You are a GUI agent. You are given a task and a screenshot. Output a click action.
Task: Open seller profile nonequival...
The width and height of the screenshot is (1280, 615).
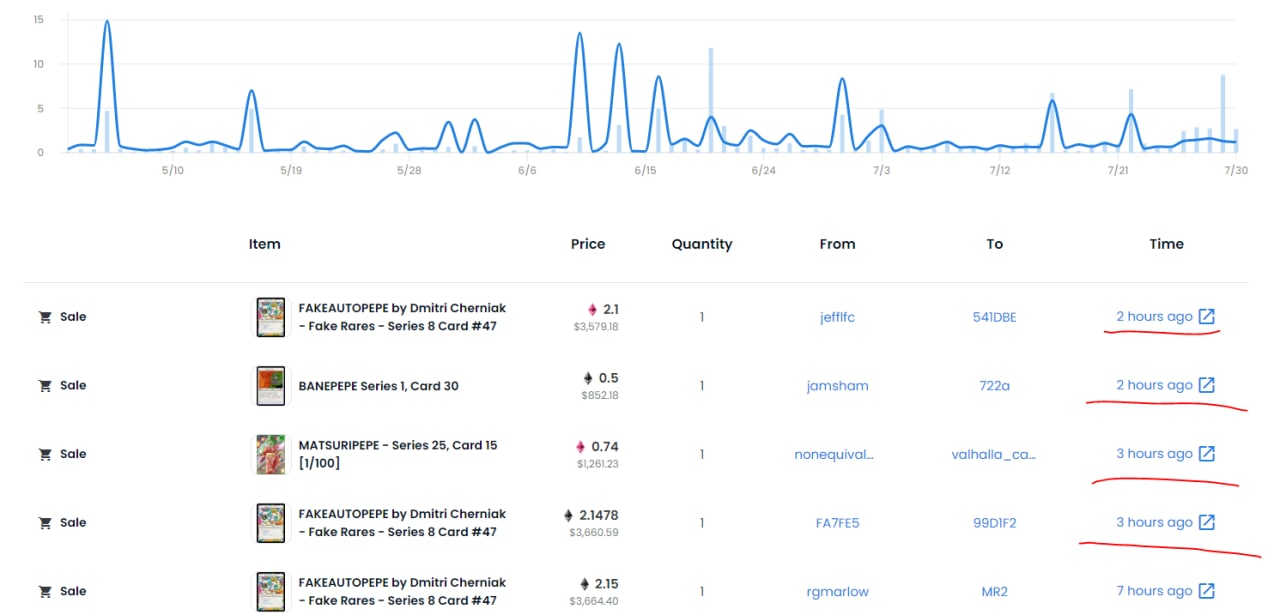pyautogui.click(x=834, y=454)
